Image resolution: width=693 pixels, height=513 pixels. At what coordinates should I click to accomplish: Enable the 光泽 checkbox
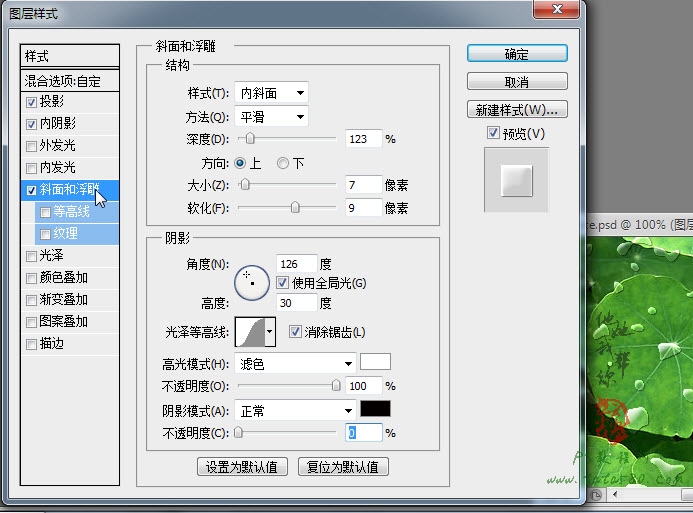pyautogui.click(x=31, y=256)
